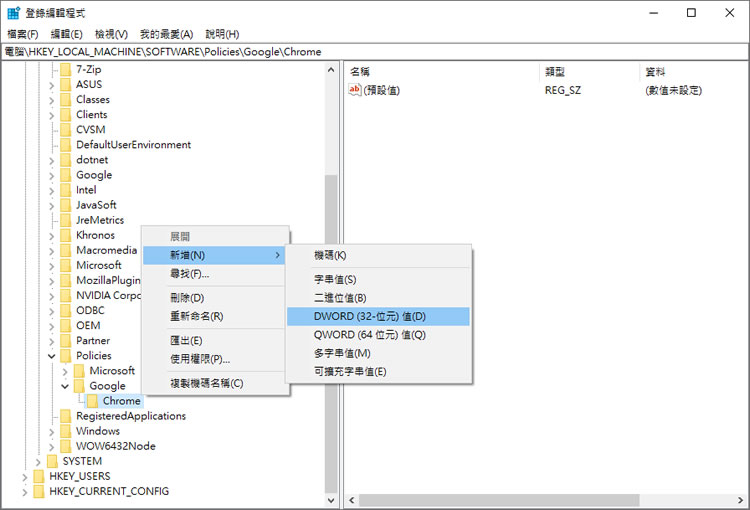Click the OEM folder icon
This screenshot has height=510, width=750.
(66, 326)
